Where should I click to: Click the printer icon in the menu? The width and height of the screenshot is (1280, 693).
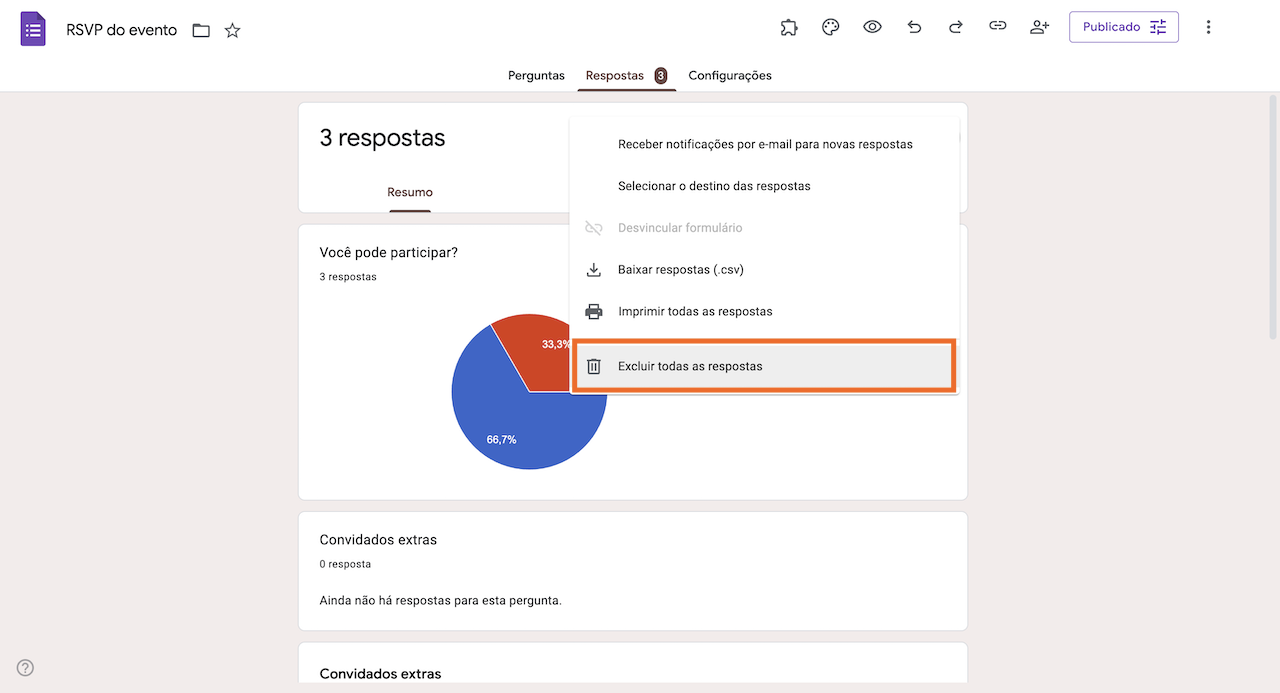[594, 311]
